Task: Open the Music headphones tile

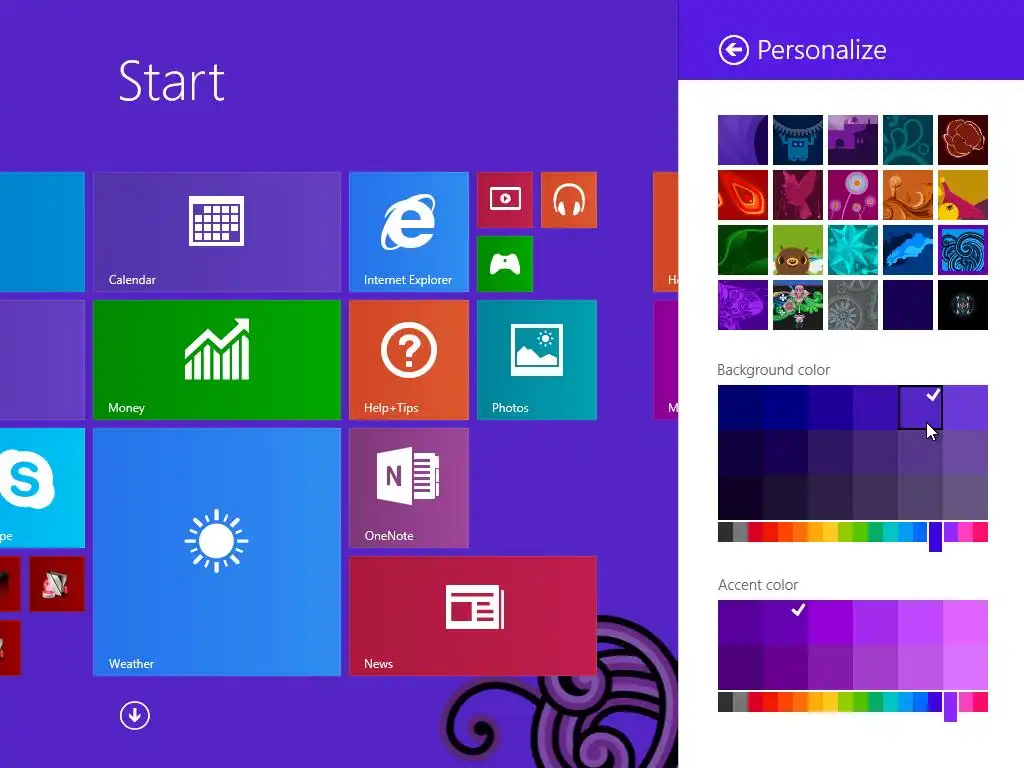Action: pyautogui.click(x=569, y=200)
